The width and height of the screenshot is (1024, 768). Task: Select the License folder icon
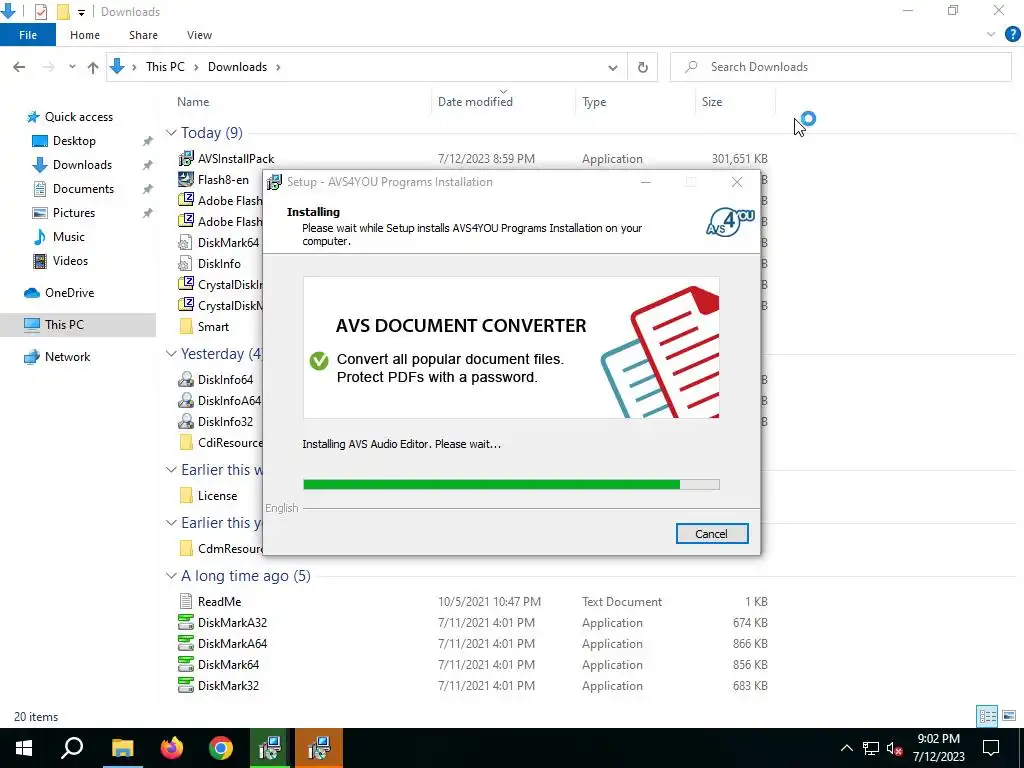(186, 496)
